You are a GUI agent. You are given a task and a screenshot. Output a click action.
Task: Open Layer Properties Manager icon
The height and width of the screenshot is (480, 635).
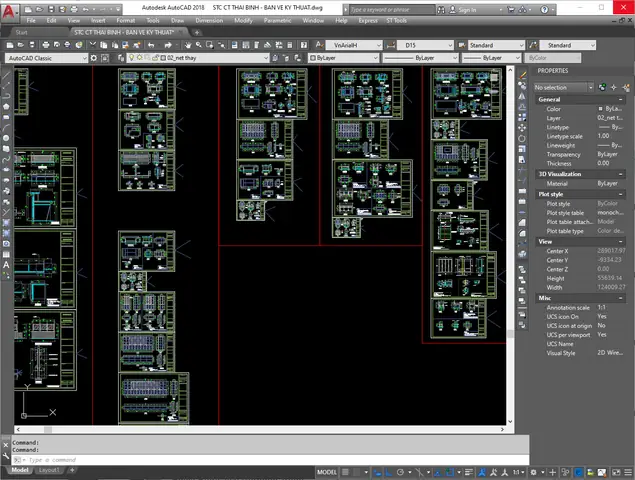click(121, 58)
